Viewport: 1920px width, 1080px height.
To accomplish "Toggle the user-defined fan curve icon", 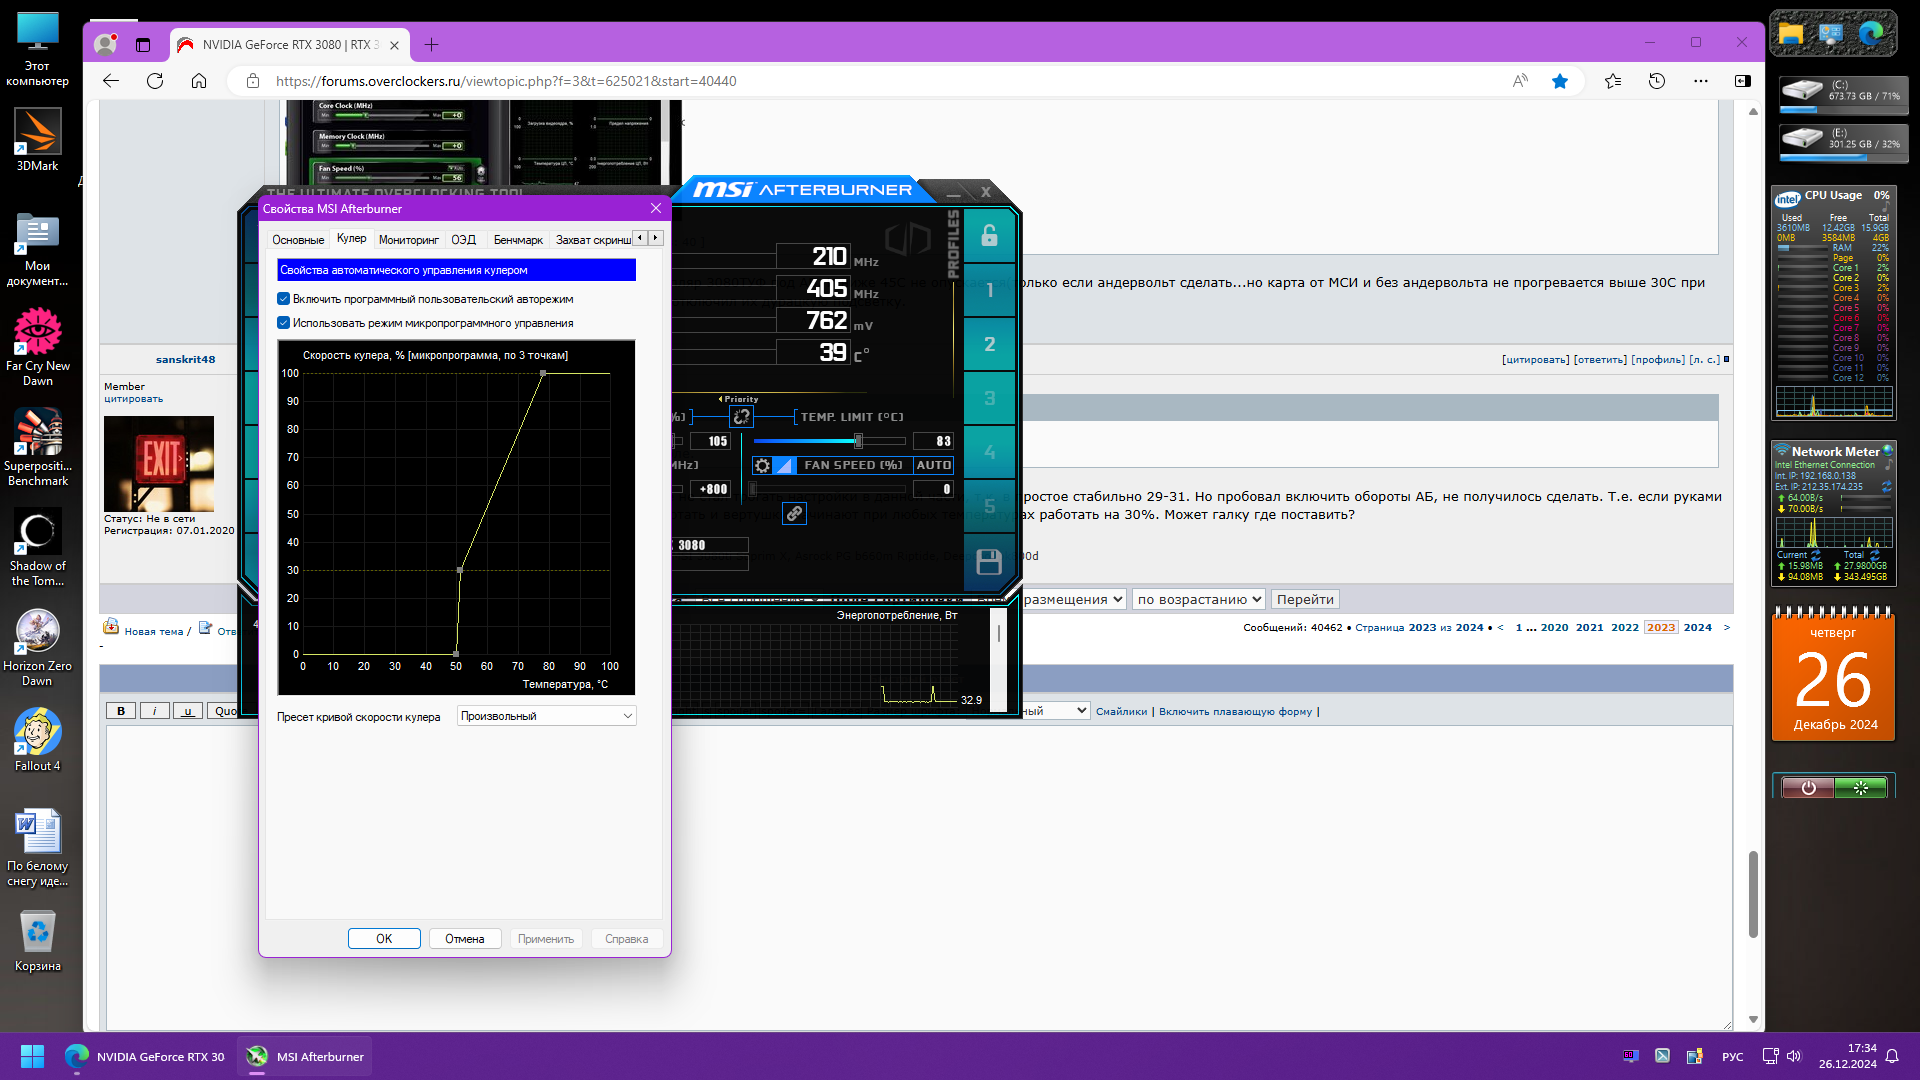I will tap(785, 466).
